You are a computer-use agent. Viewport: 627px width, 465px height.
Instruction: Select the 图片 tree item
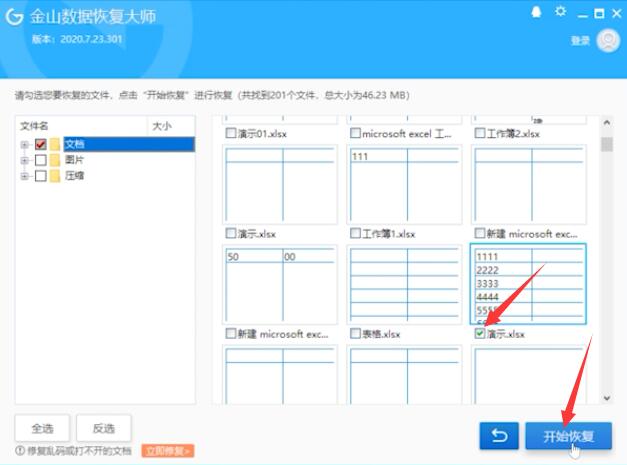(x=74, y=160)
